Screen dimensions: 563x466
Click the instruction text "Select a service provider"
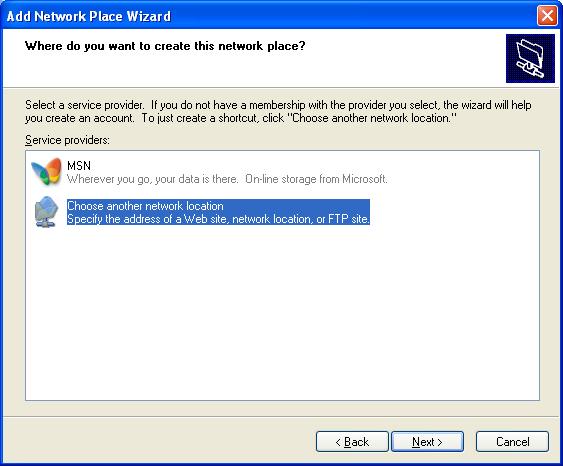click(x=84, y=105)
